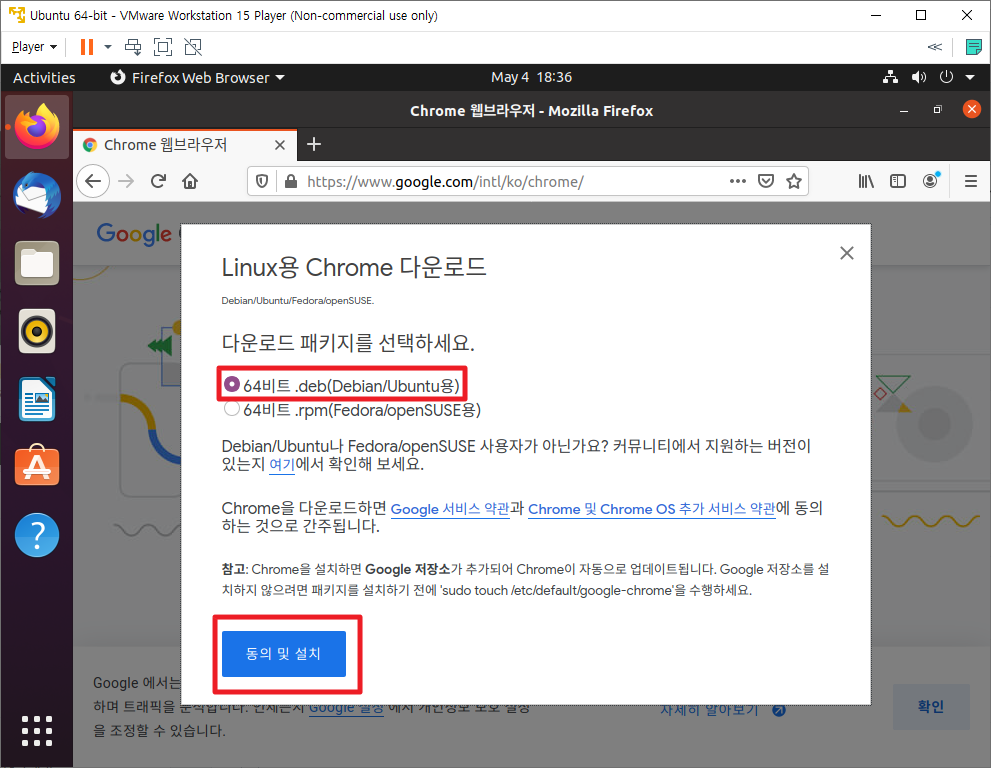Open Firefox from the Ubuntu dock
991x768 pixels.
click(37, 126)
